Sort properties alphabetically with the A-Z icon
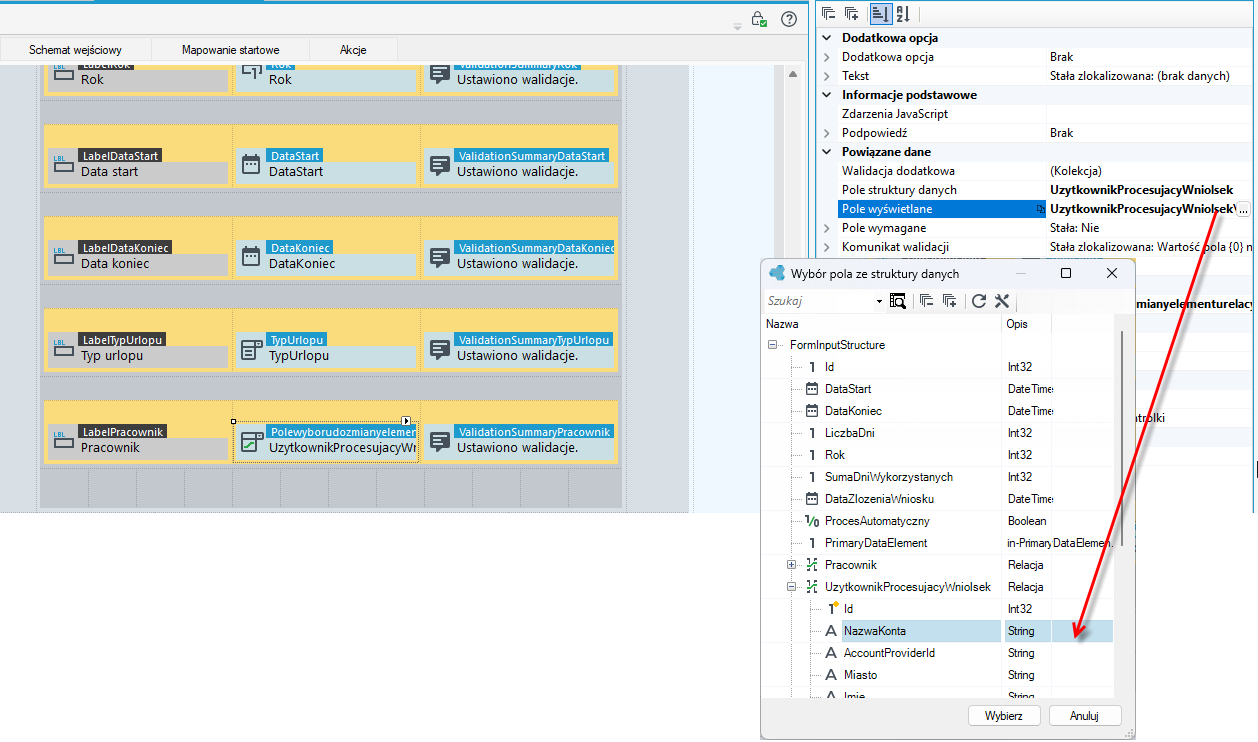 pyautogui.click(x=903, y=14)
